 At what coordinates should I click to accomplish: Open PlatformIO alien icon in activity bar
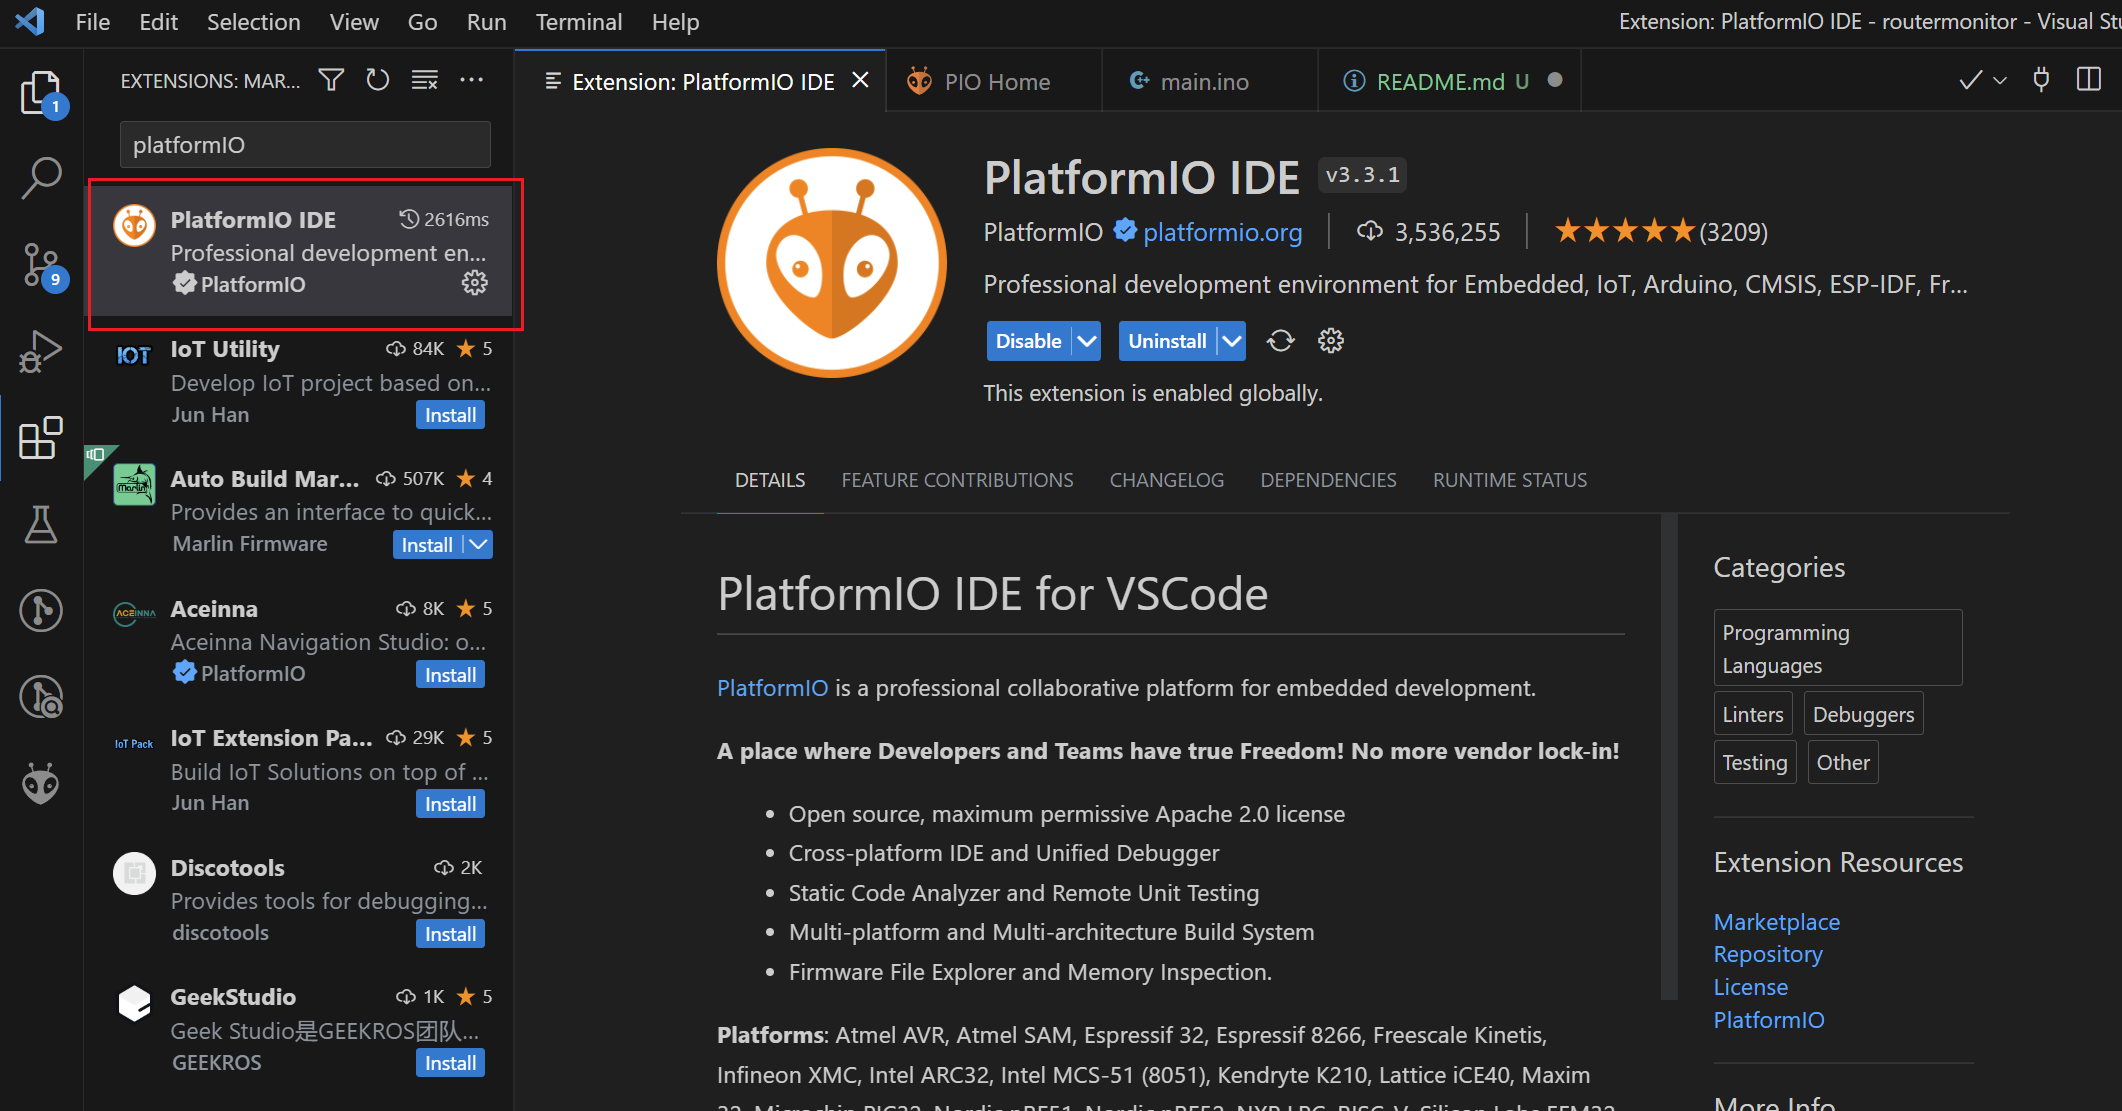pos(40,784)
